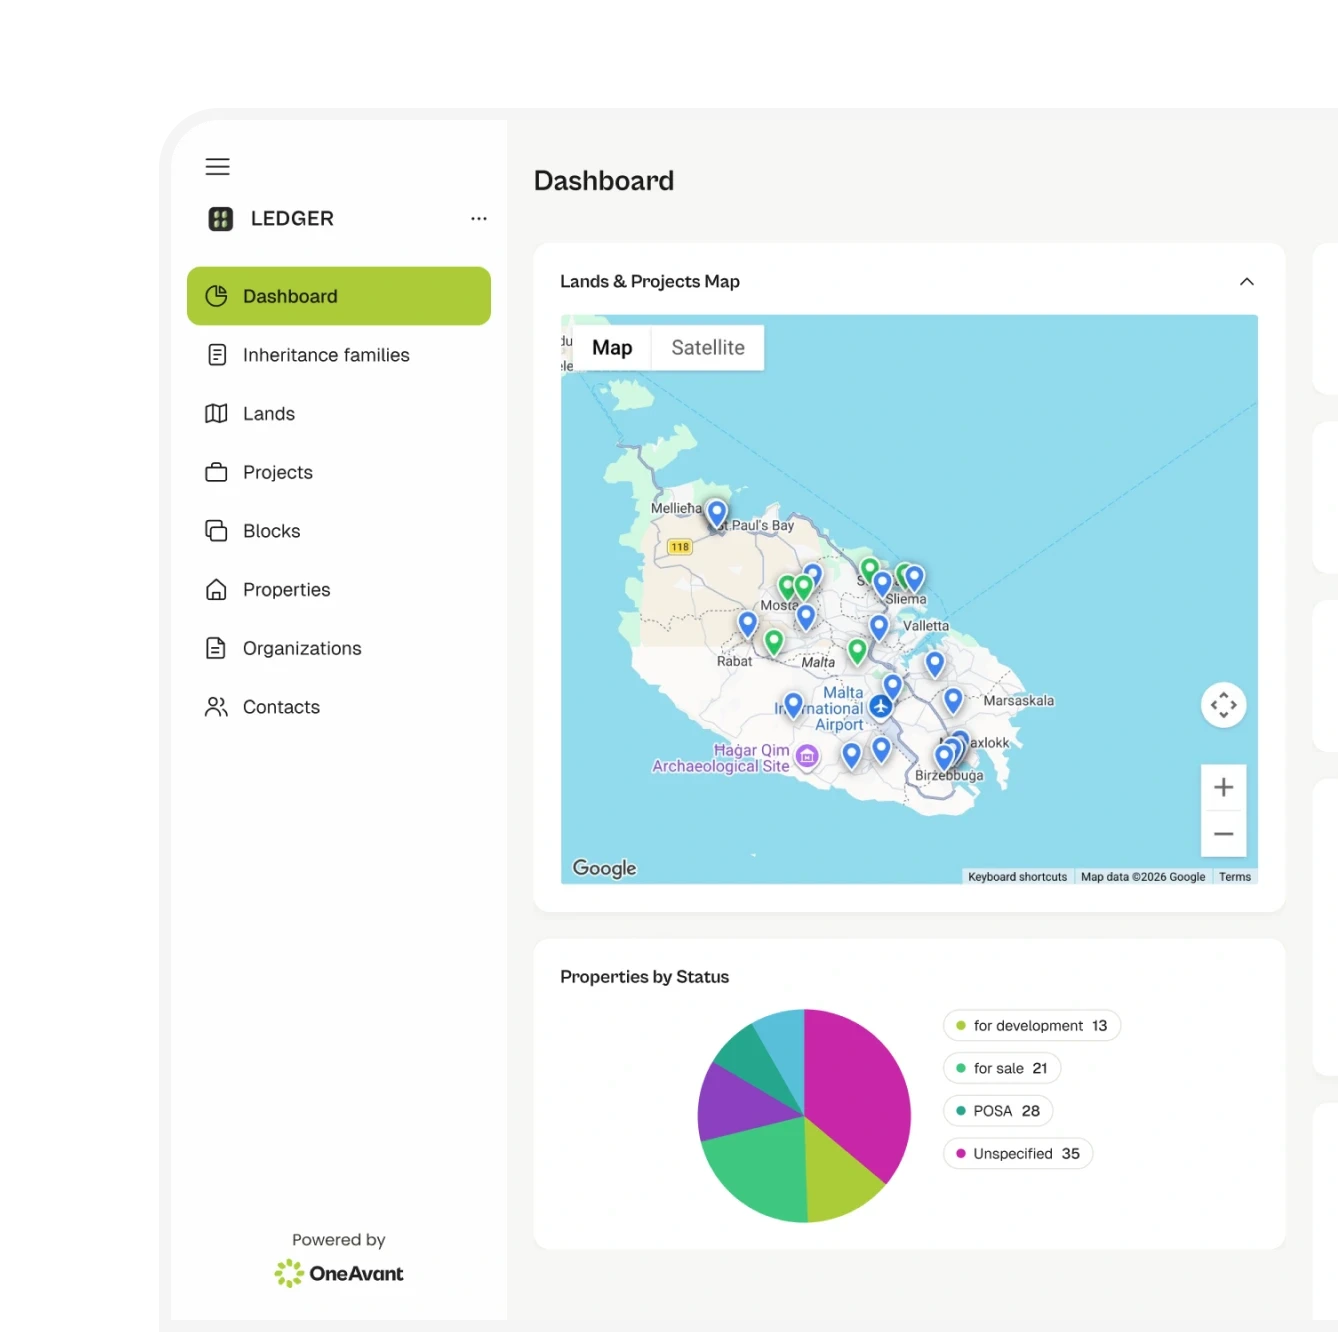This screenshot has height=1338, width=1338.
Task: Zoom in on the map
Action: (x=1223, y=787)
